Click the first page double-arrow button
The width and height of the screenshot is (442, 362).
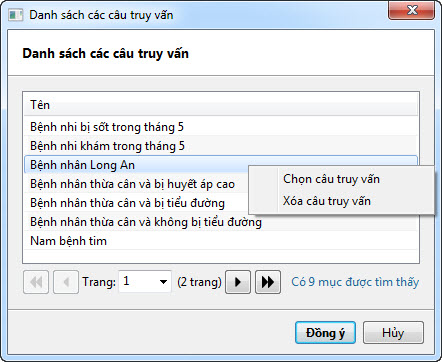[x=36, y=282]
